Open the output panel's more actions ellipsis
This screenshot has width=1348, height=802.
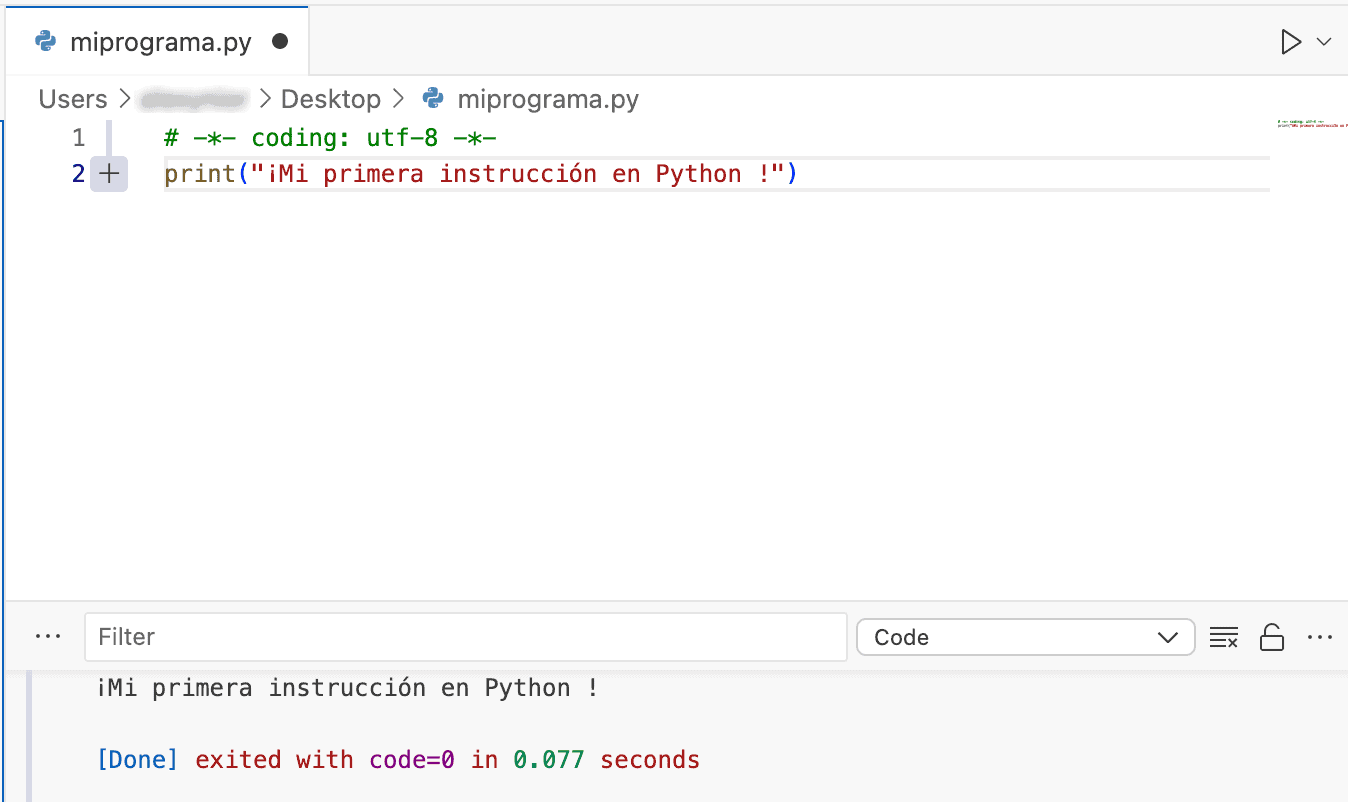[x=1320, y=637]
